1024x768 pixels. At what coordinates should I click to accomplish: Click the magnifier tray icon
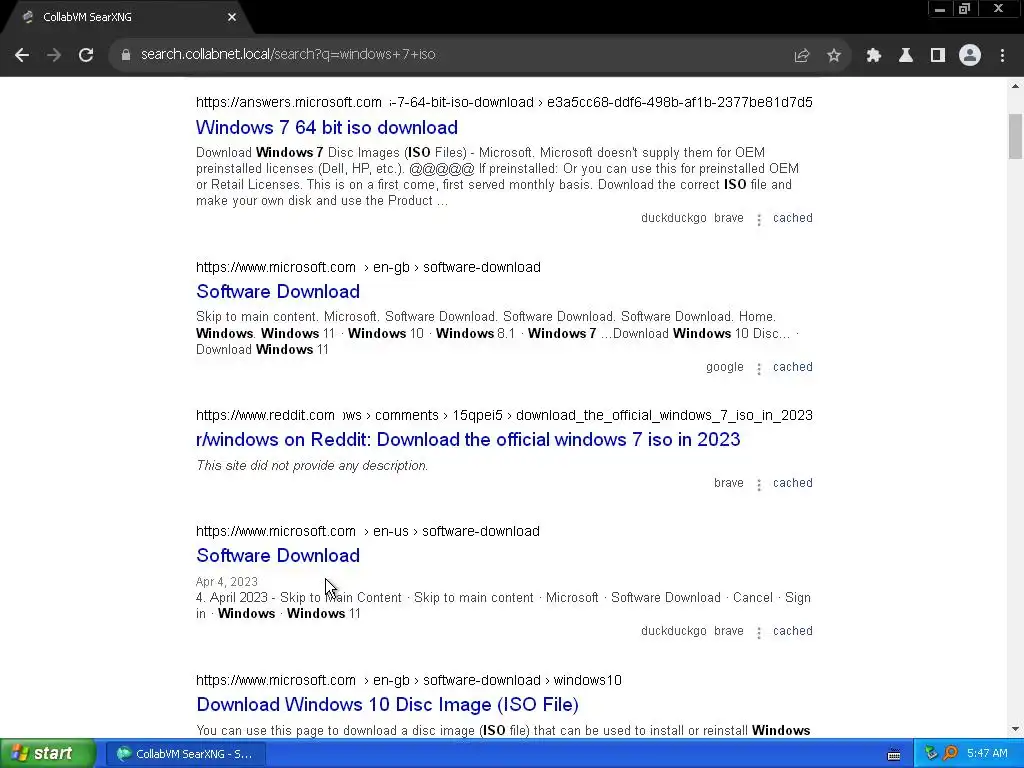pos(950,754)
